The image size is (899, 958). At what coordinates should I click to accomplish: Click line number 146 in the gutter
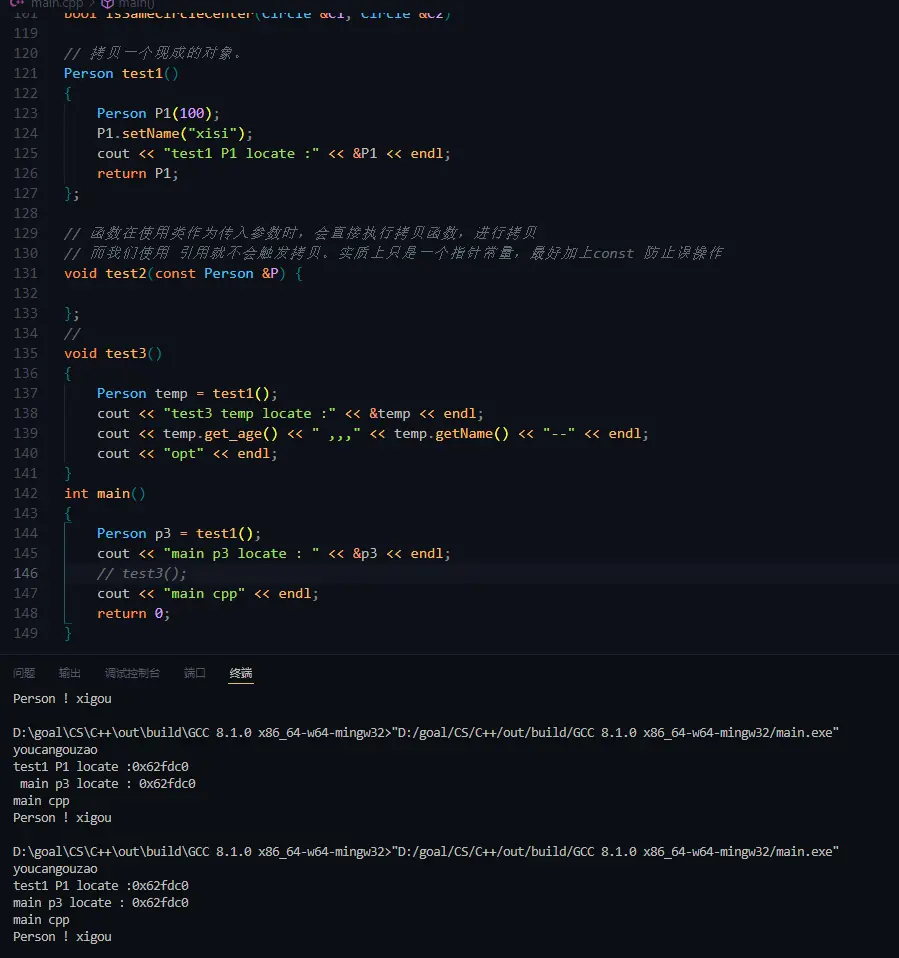pyautogui.click(x=26, y=573)
